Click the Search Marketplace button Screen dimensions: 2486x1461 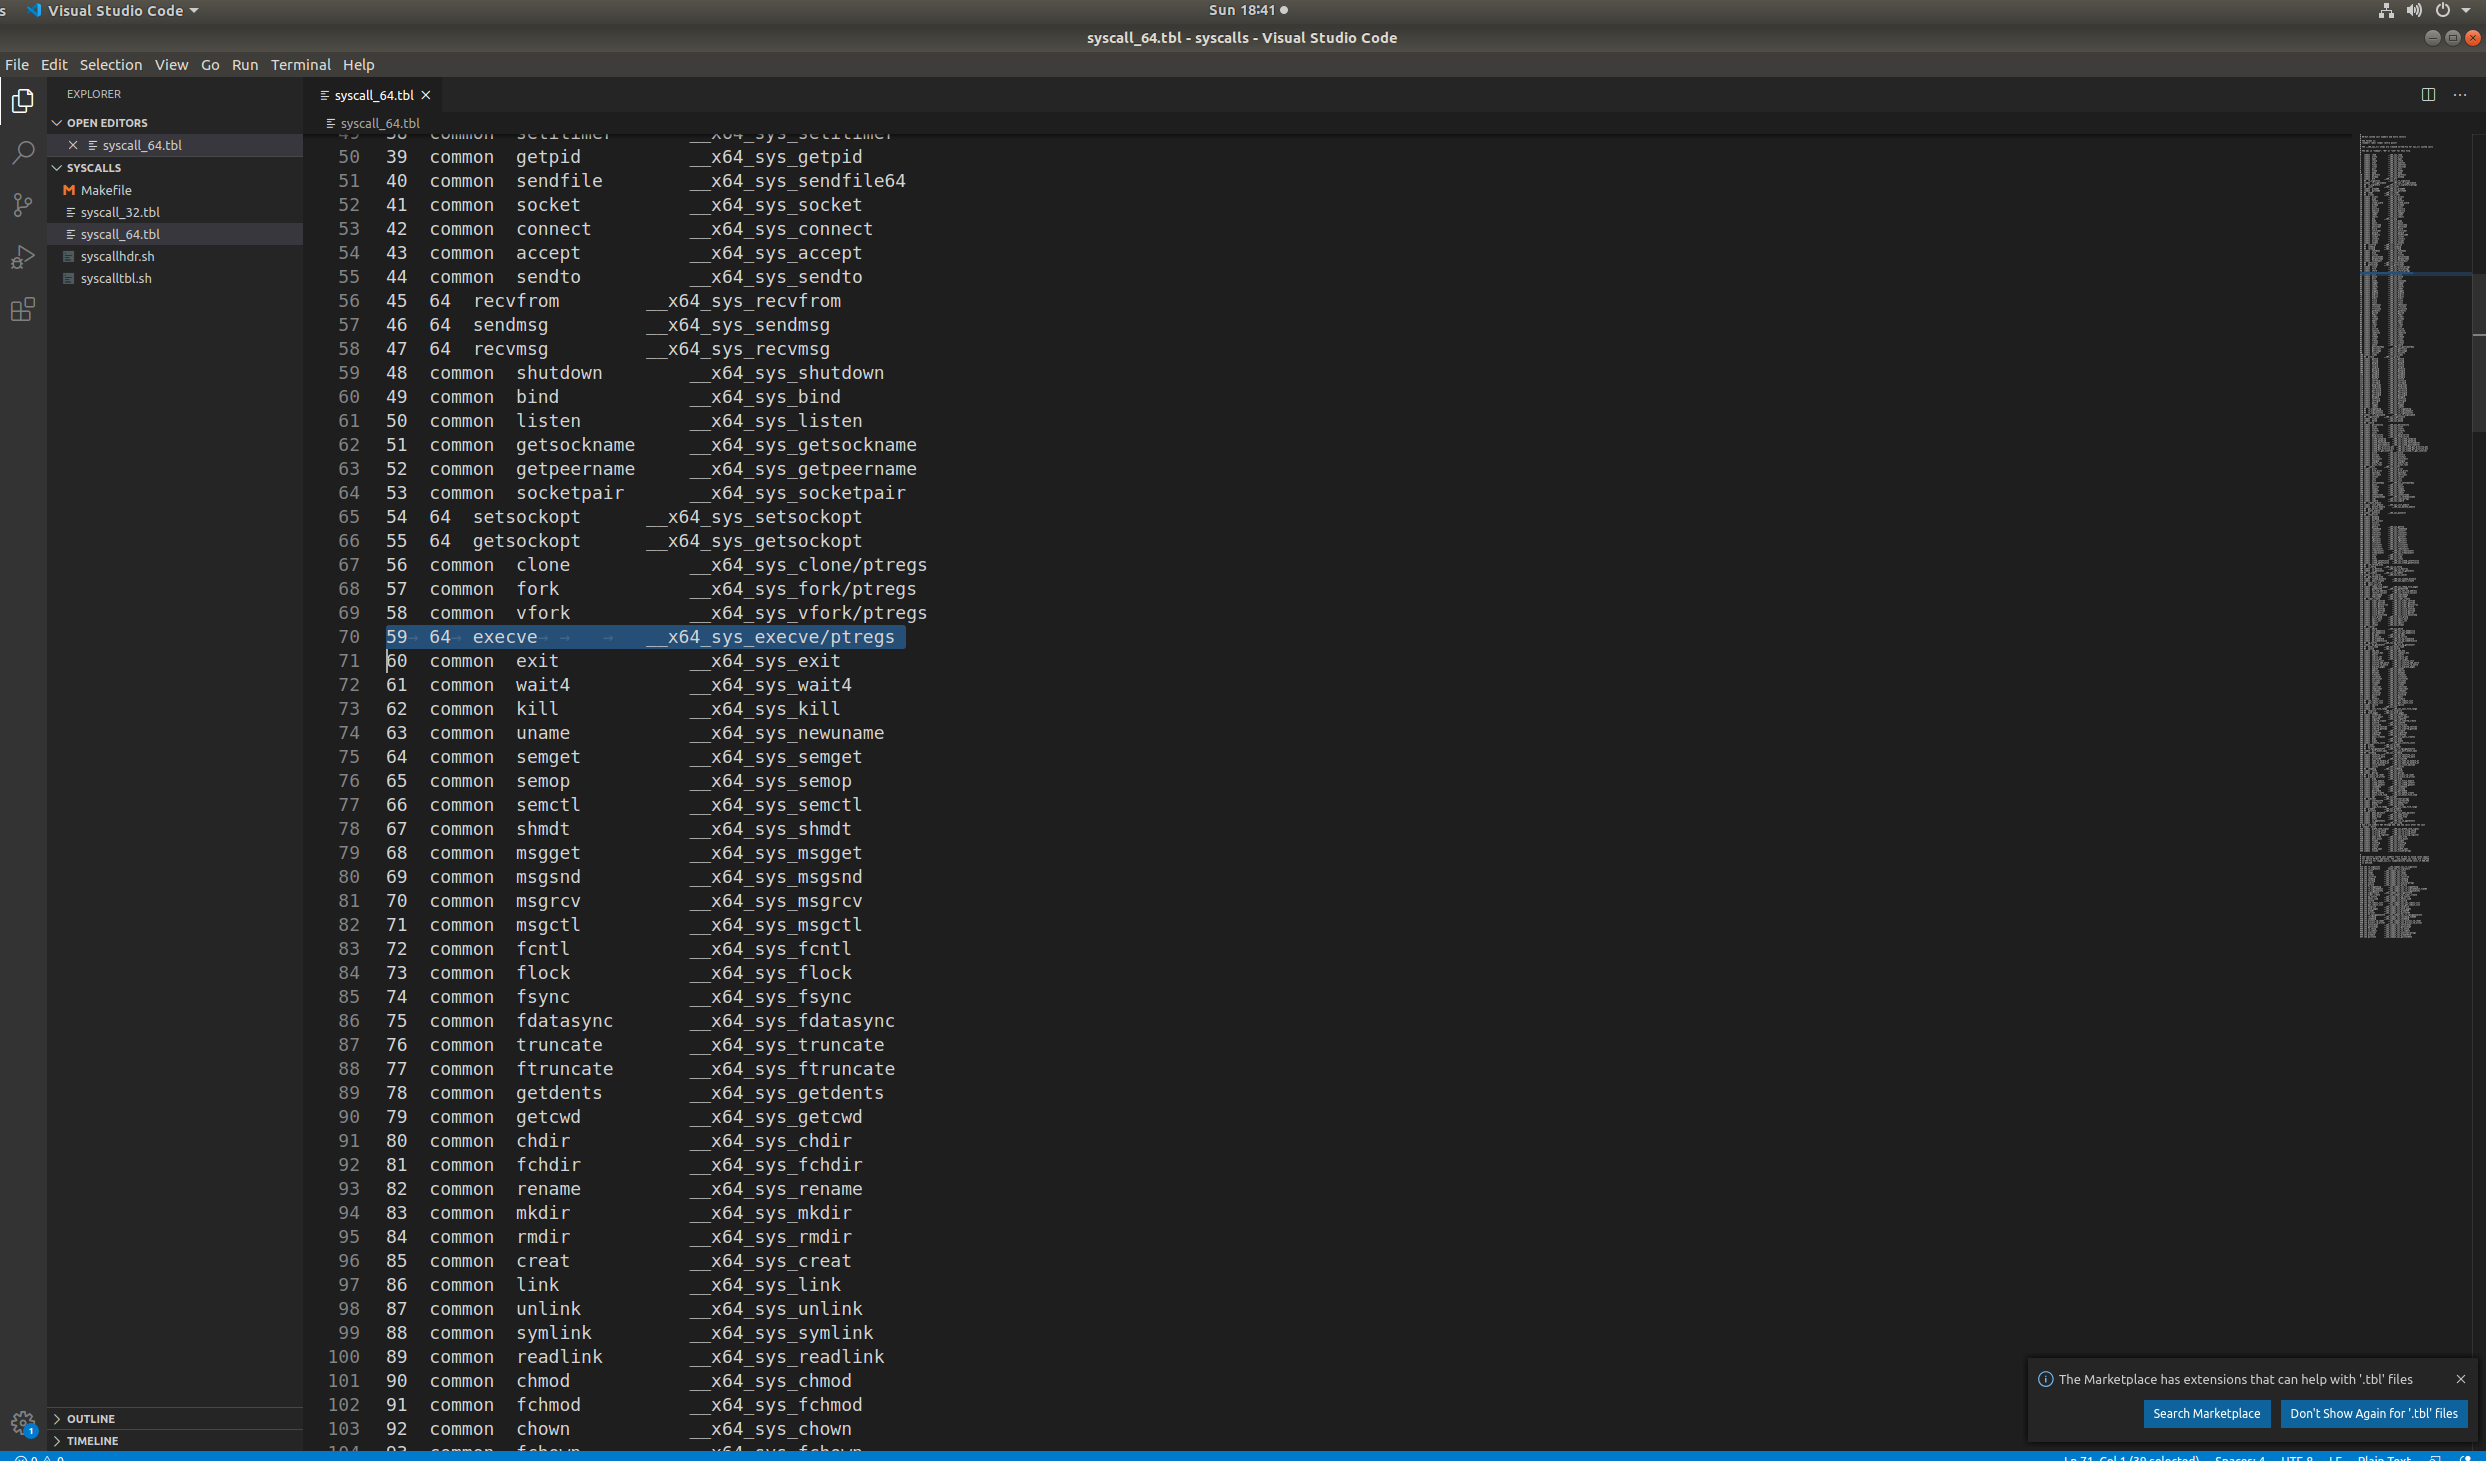pyautogui.click(x=2205, y=1413)
